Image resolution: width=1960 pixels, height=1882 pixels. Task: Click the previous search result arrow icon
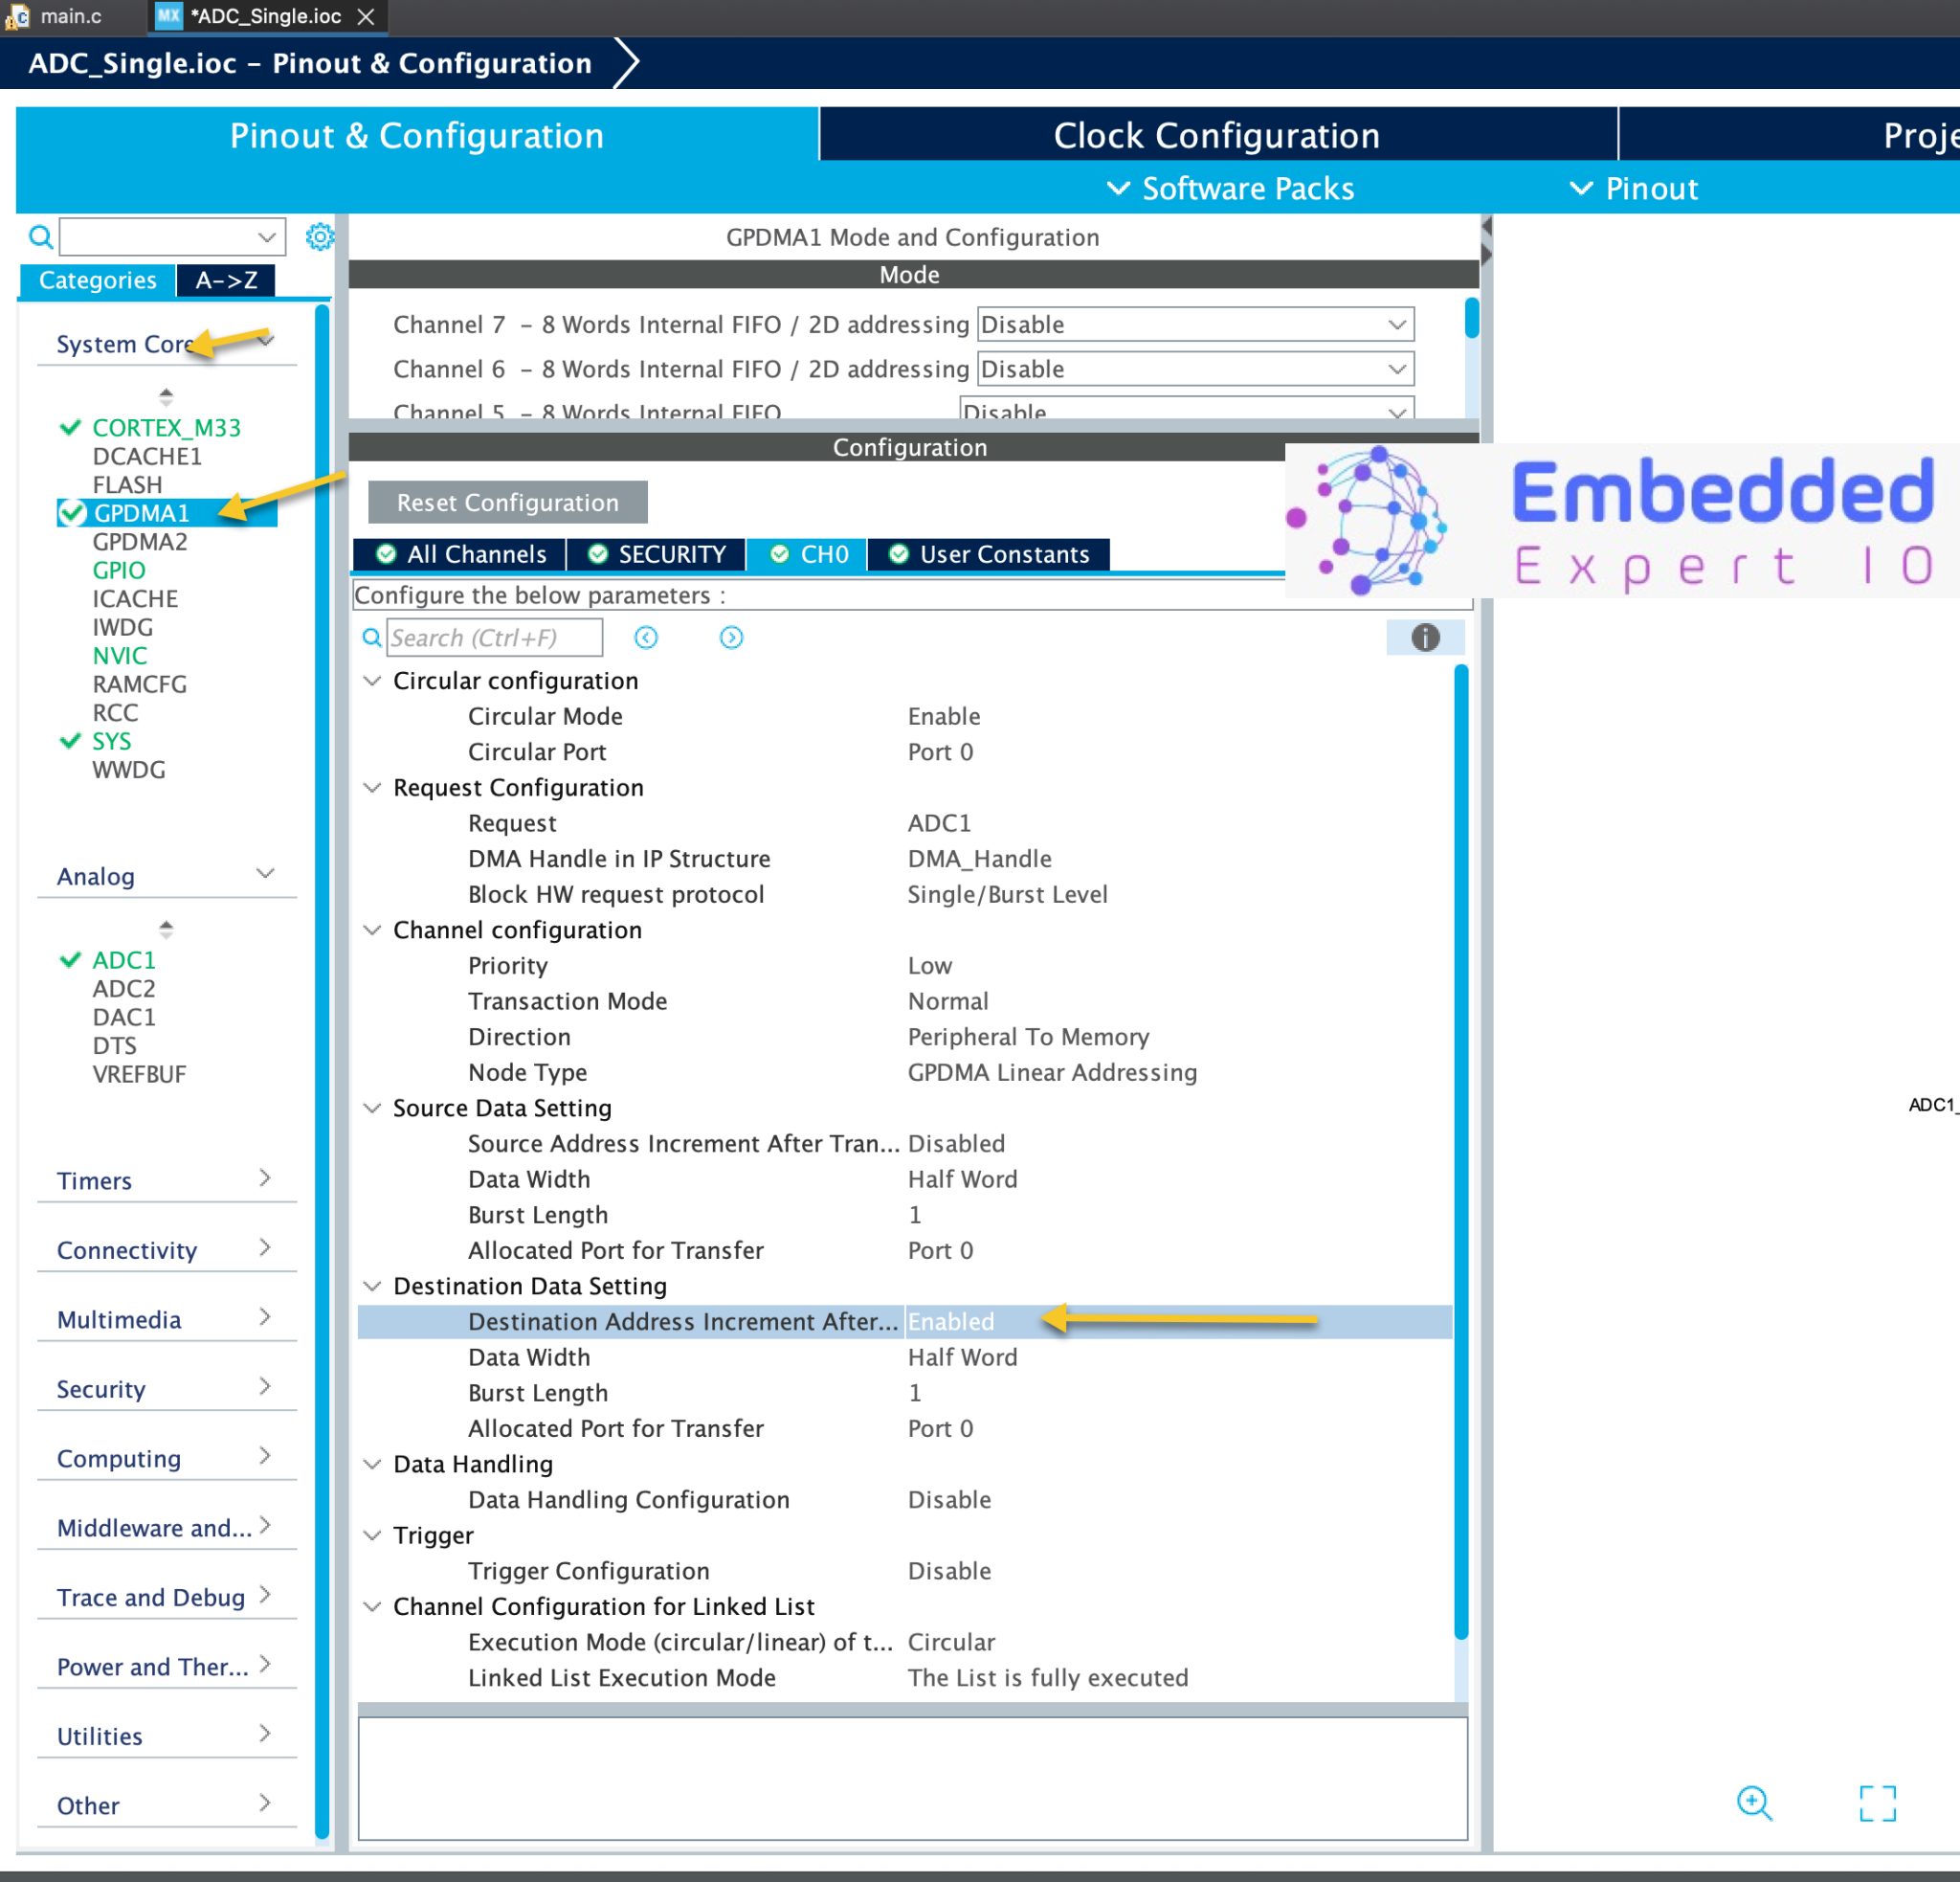pos(646,638)
